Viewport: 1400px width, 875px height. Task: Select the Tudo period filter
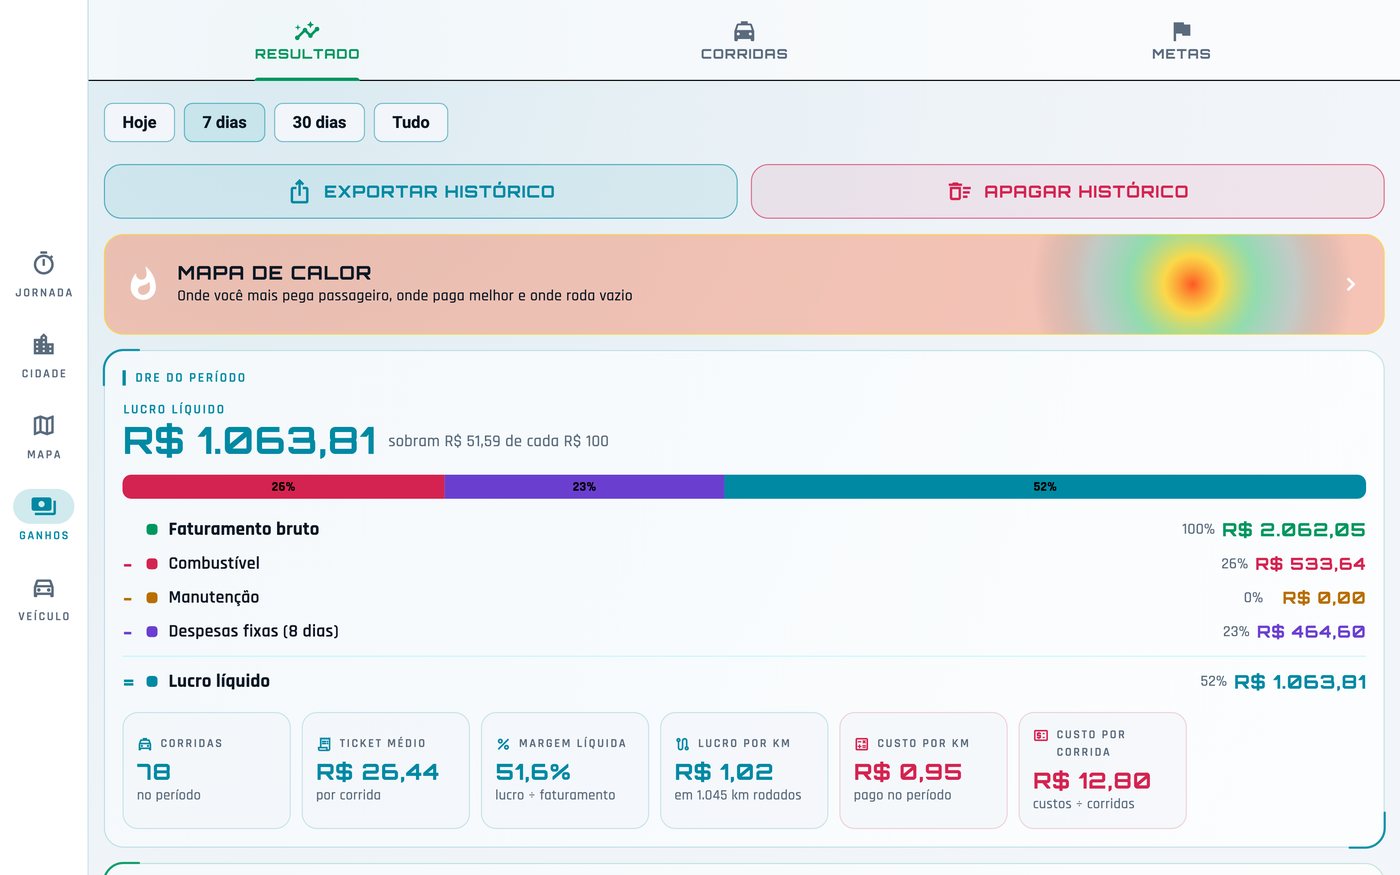point(411,123)
